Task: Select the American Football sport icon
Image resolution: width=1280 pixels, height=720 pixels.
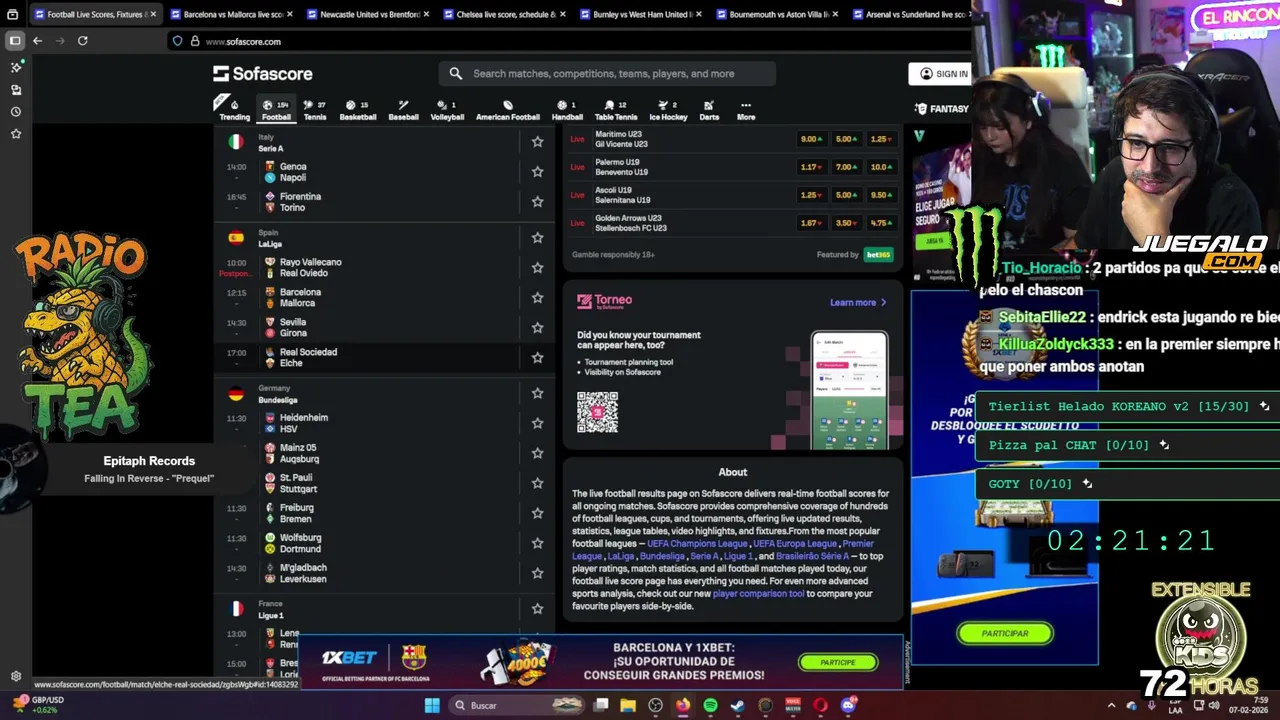Action: click(x=508, y=110)
